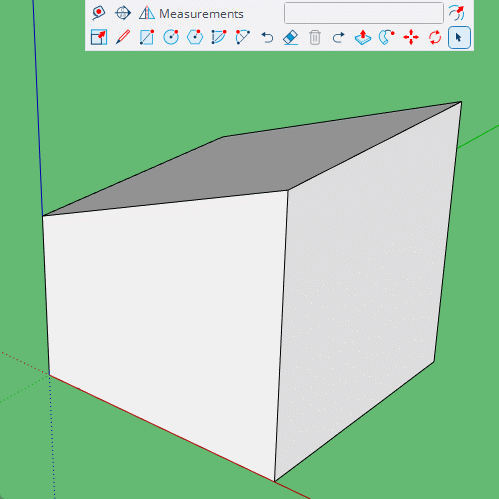
Task: Select the Polygon drawing tool
Action: [195, 37]
